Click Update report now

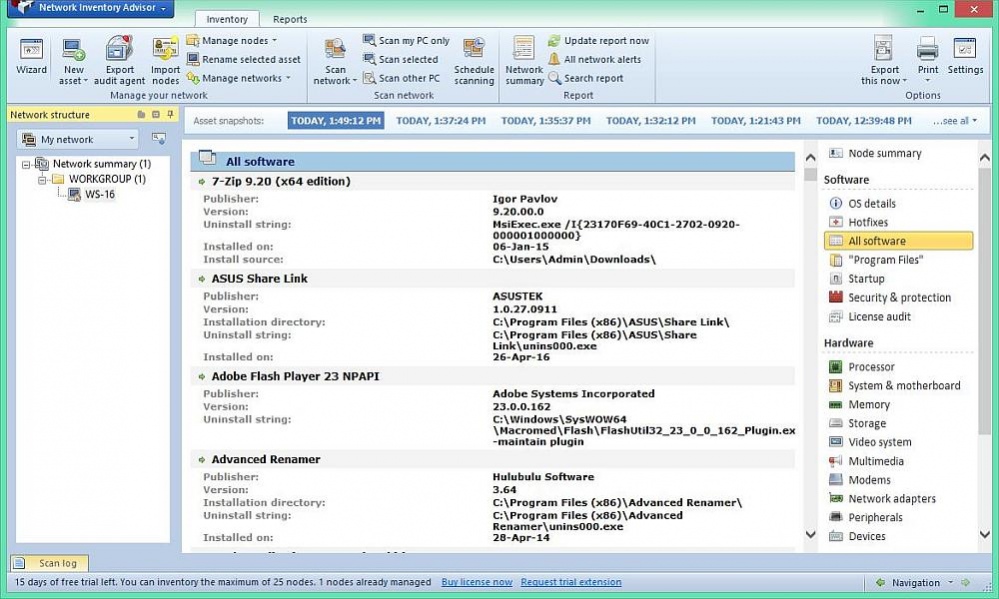(x=599, y=40)
